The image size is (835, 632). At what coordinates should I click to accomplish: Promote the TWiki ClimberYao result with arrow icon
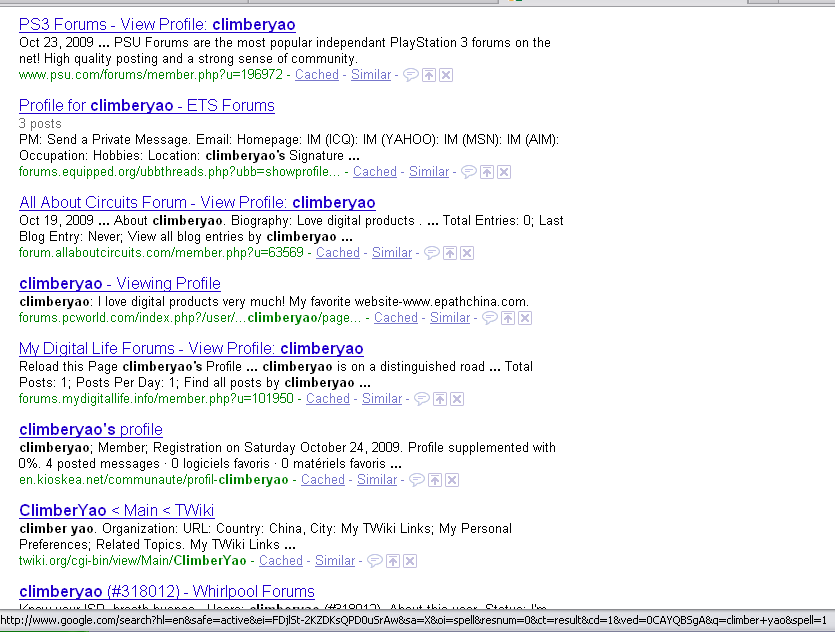[x=392, y=561]
